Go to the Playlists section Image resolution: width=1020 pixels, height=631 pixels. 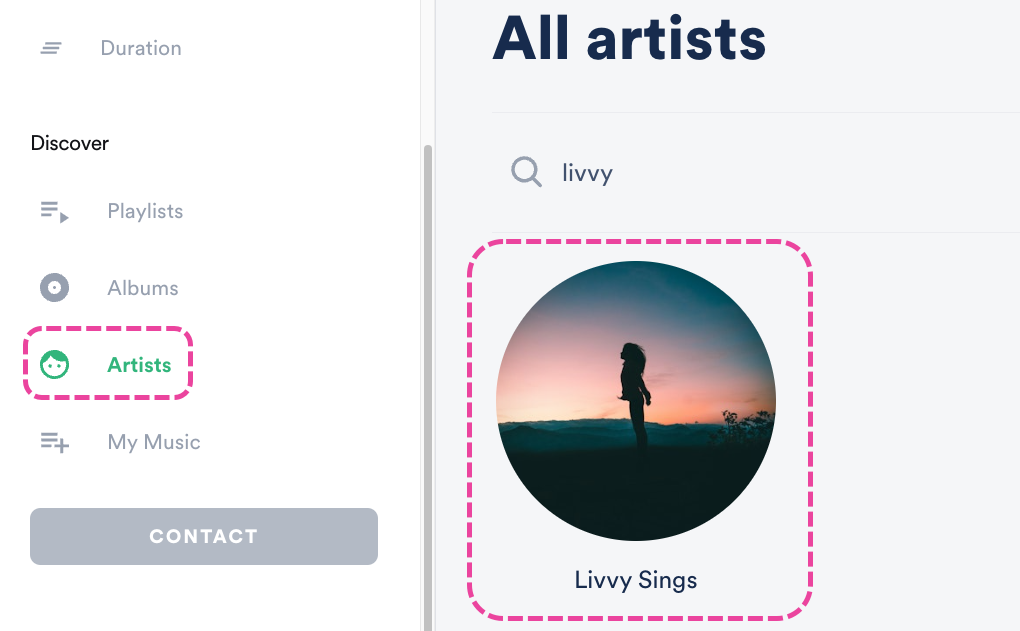click(x=145, y=211)
